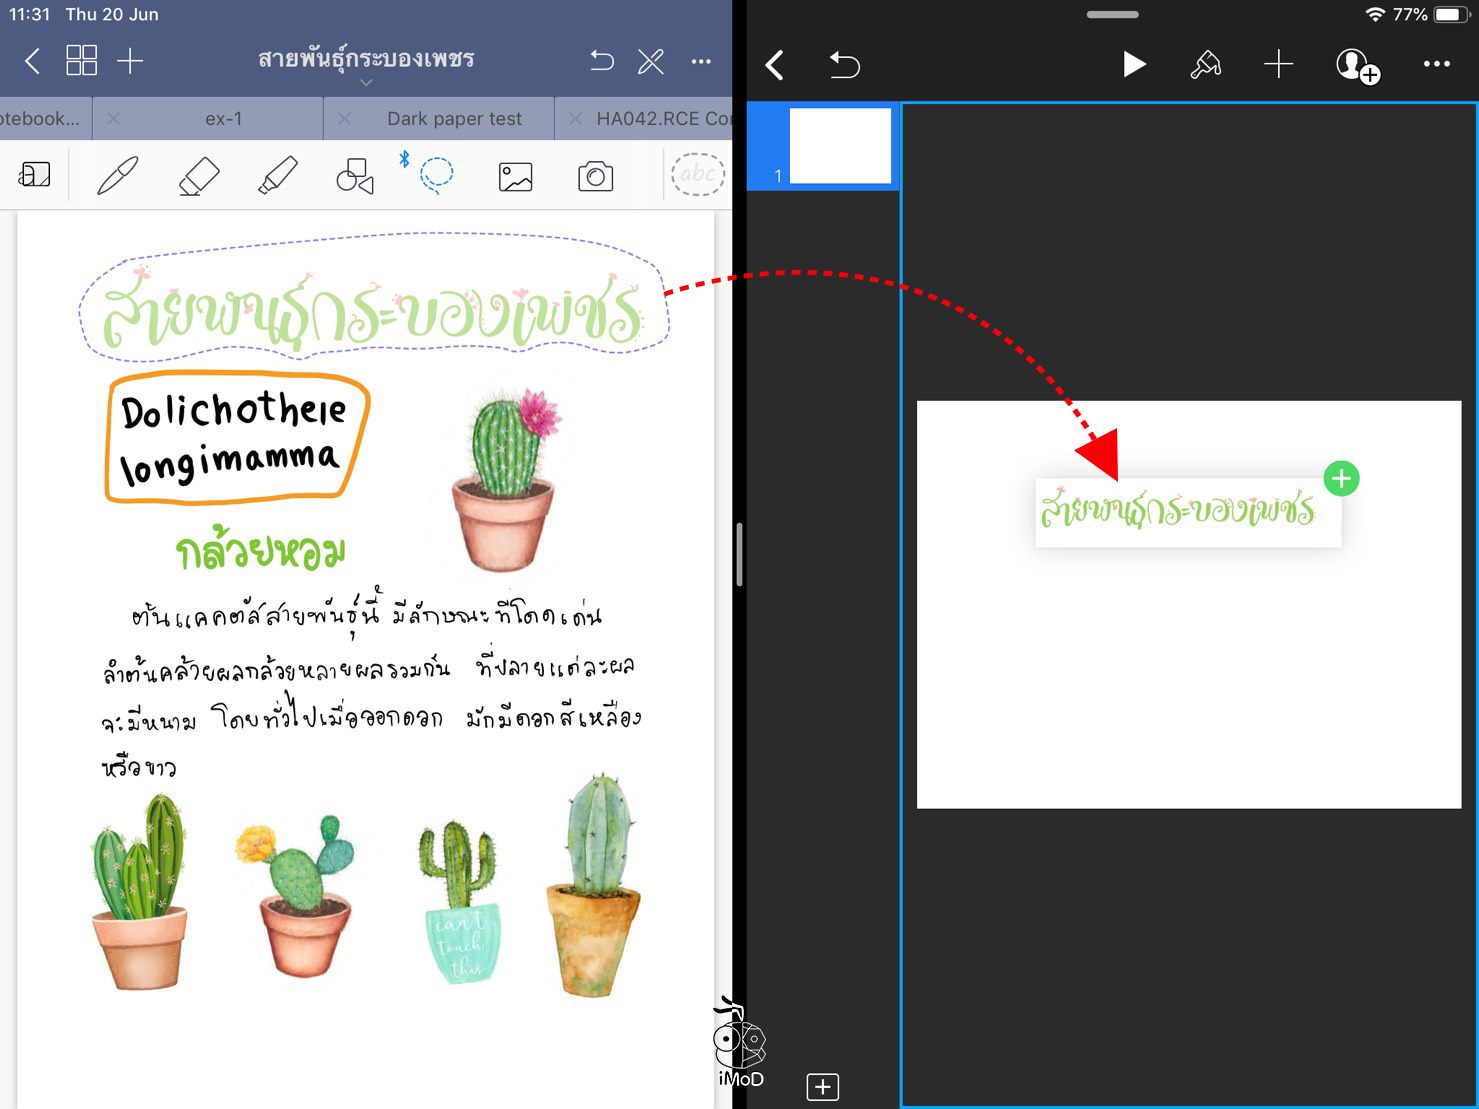Image resolution: width=1479 pixels, height=1109 pixels.
Task: Close the Dark paper test tab
Action: pos(344,119)
